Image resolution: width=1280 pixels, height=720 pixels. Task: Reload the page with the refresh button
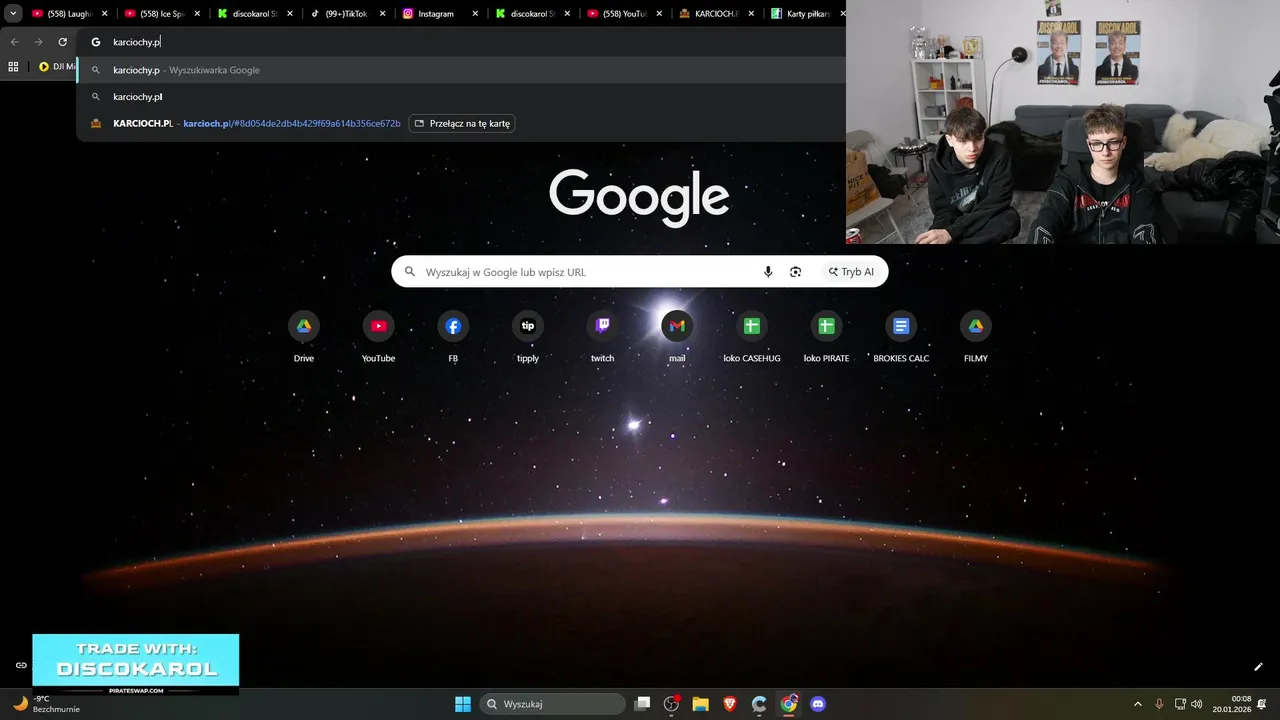(x=62, y=42)
